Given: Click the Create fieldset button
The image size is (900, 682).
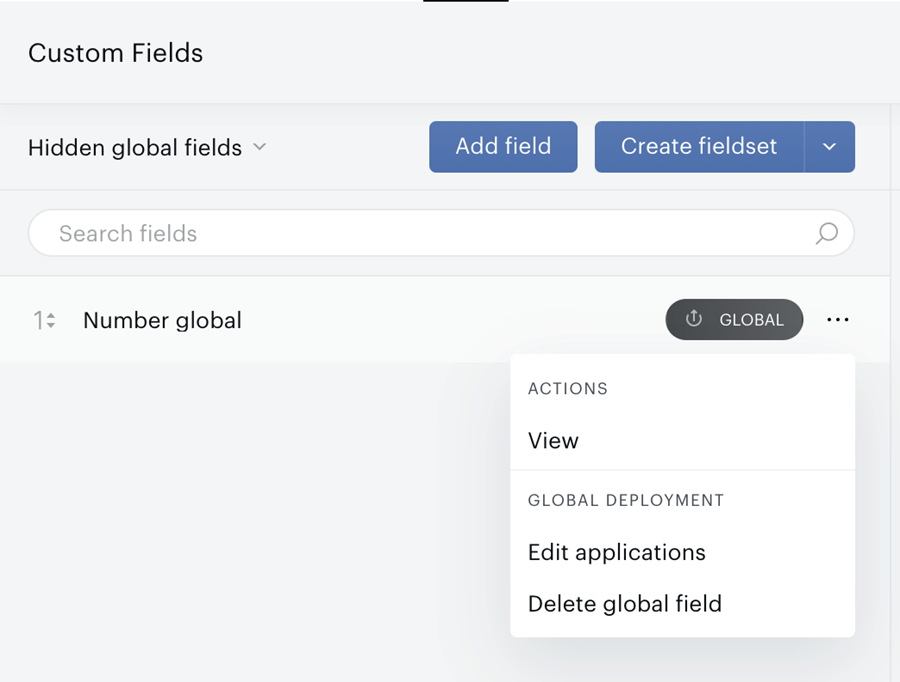Looking at the screenshot, I should [x=699, y=146].
